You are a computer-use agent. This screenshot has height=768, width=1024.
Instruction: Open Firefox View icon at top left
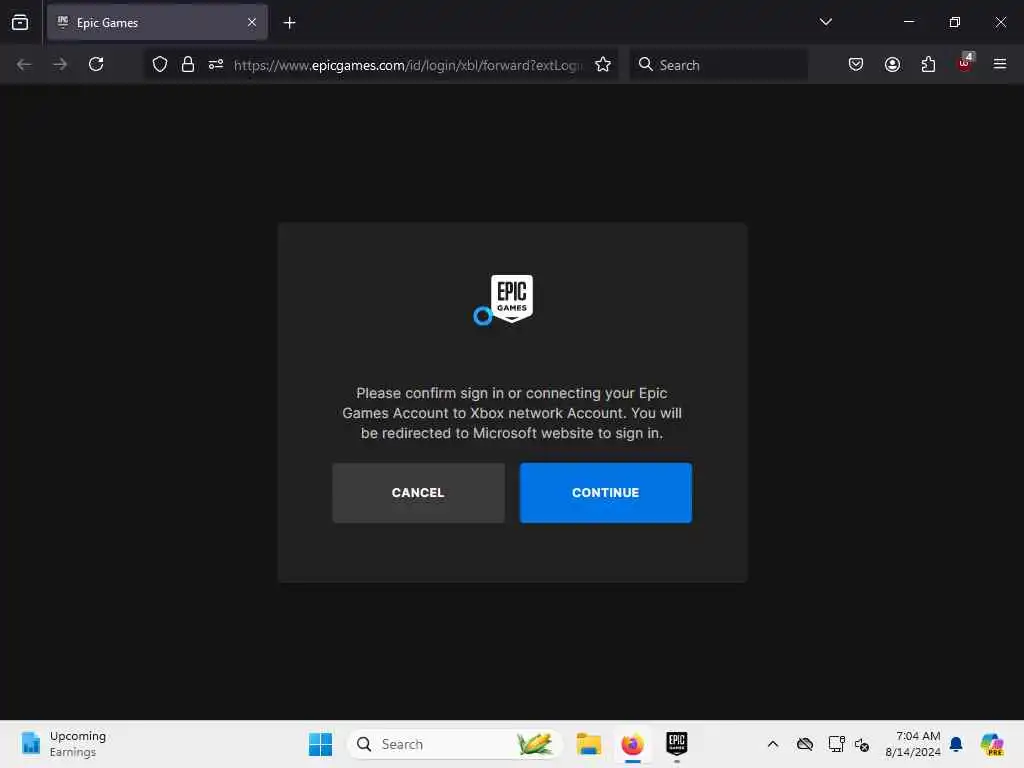(x=20, y=22)
